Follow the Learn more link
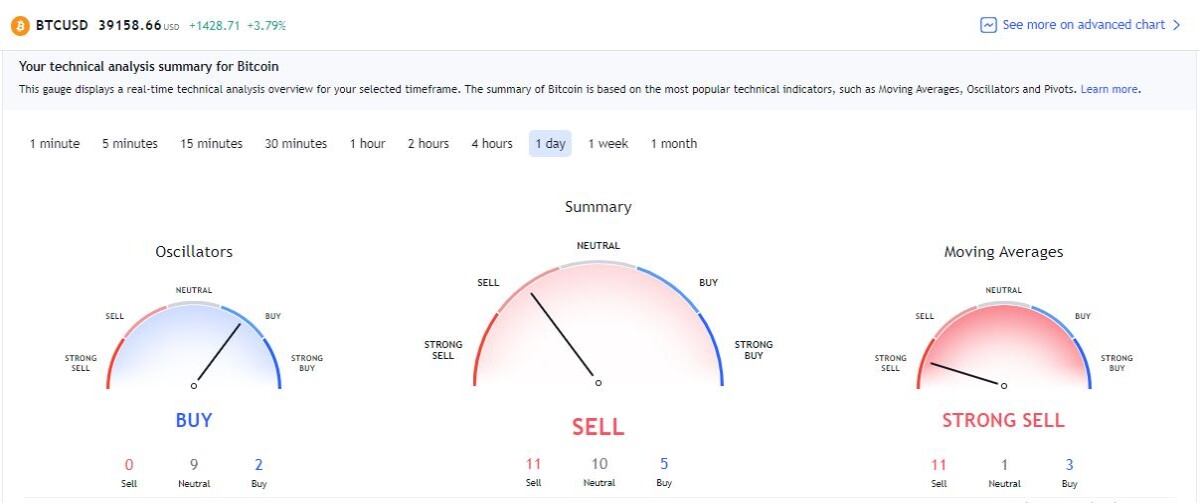1200x503 pixels. point(1109,89)
